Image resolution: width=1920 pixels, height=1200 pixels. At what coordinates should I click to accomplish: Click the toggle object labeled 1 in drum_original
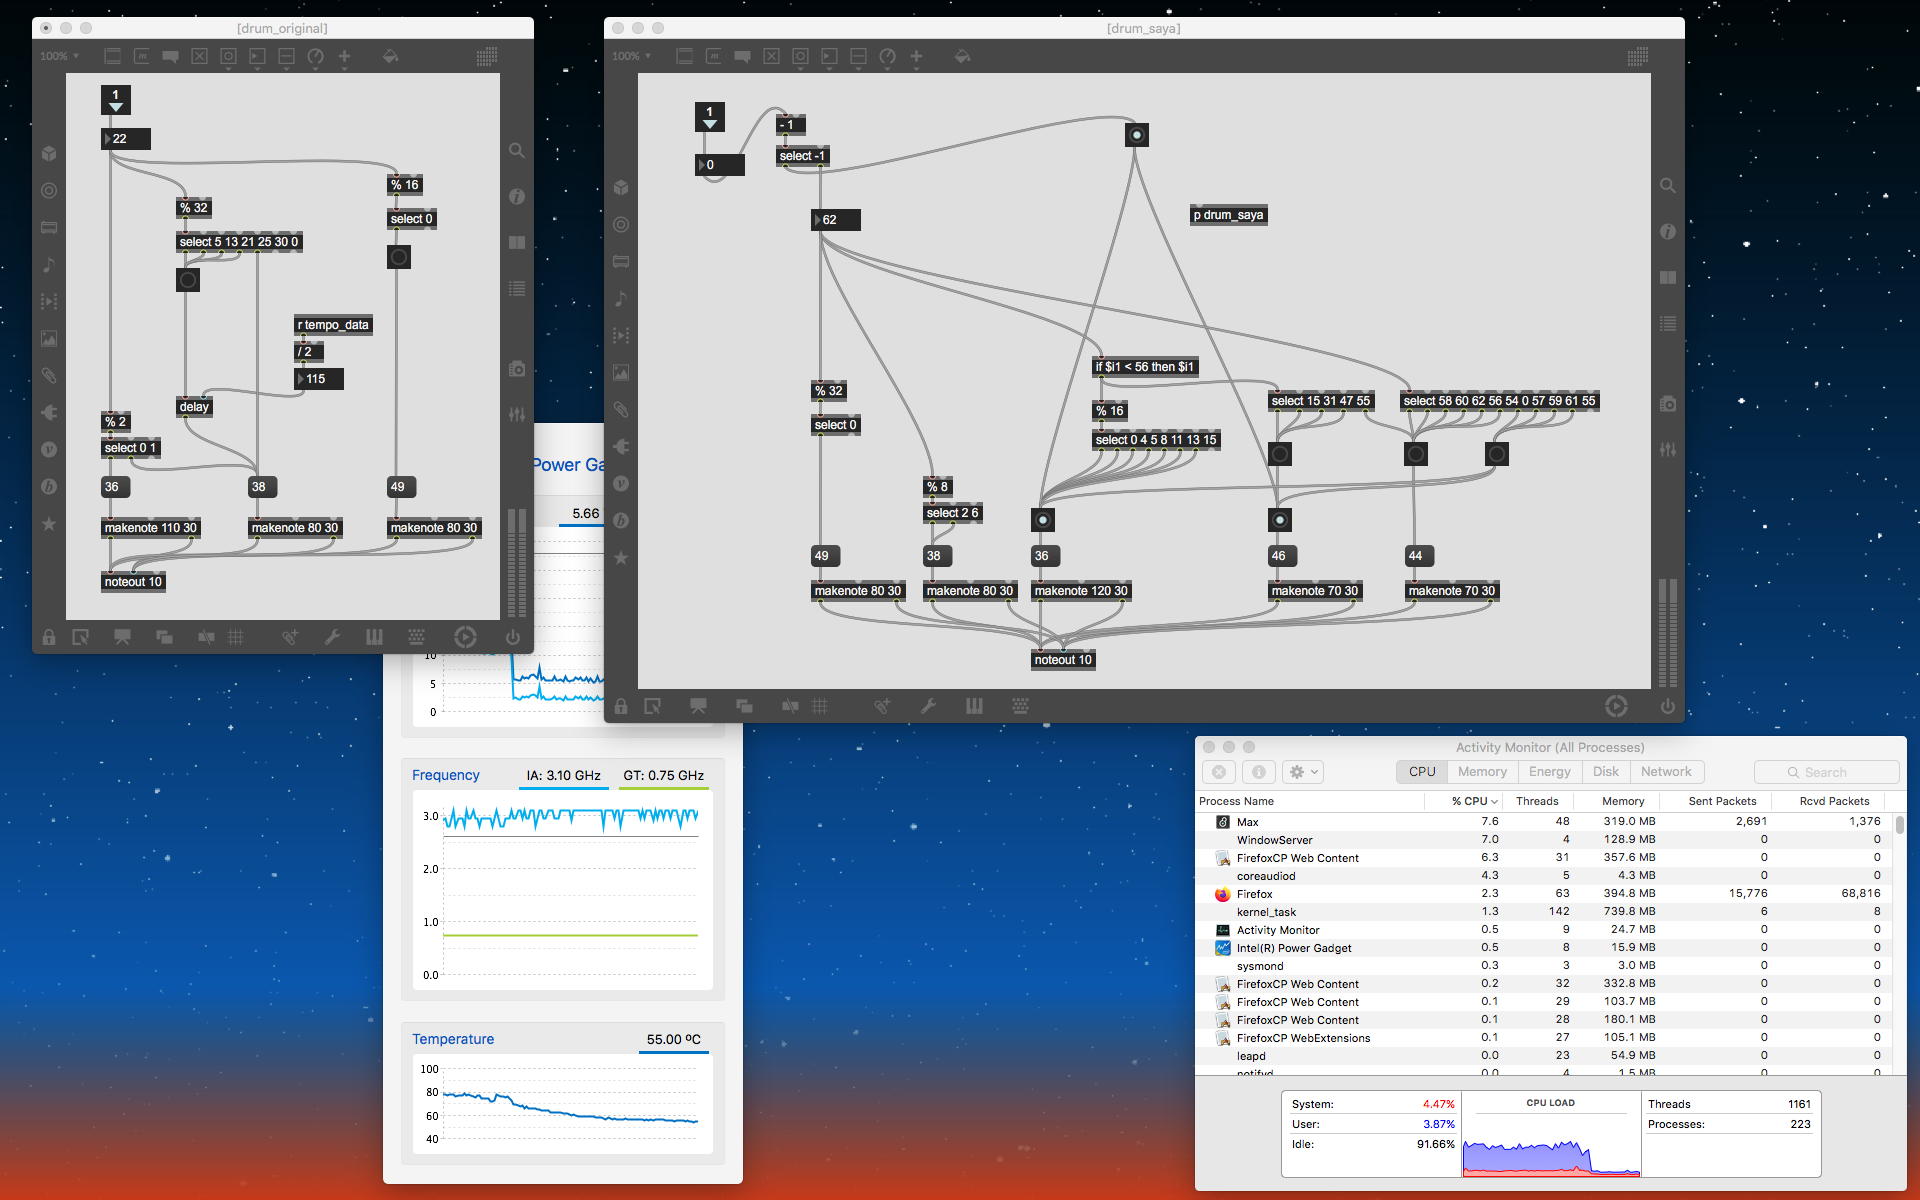(116, 100)
